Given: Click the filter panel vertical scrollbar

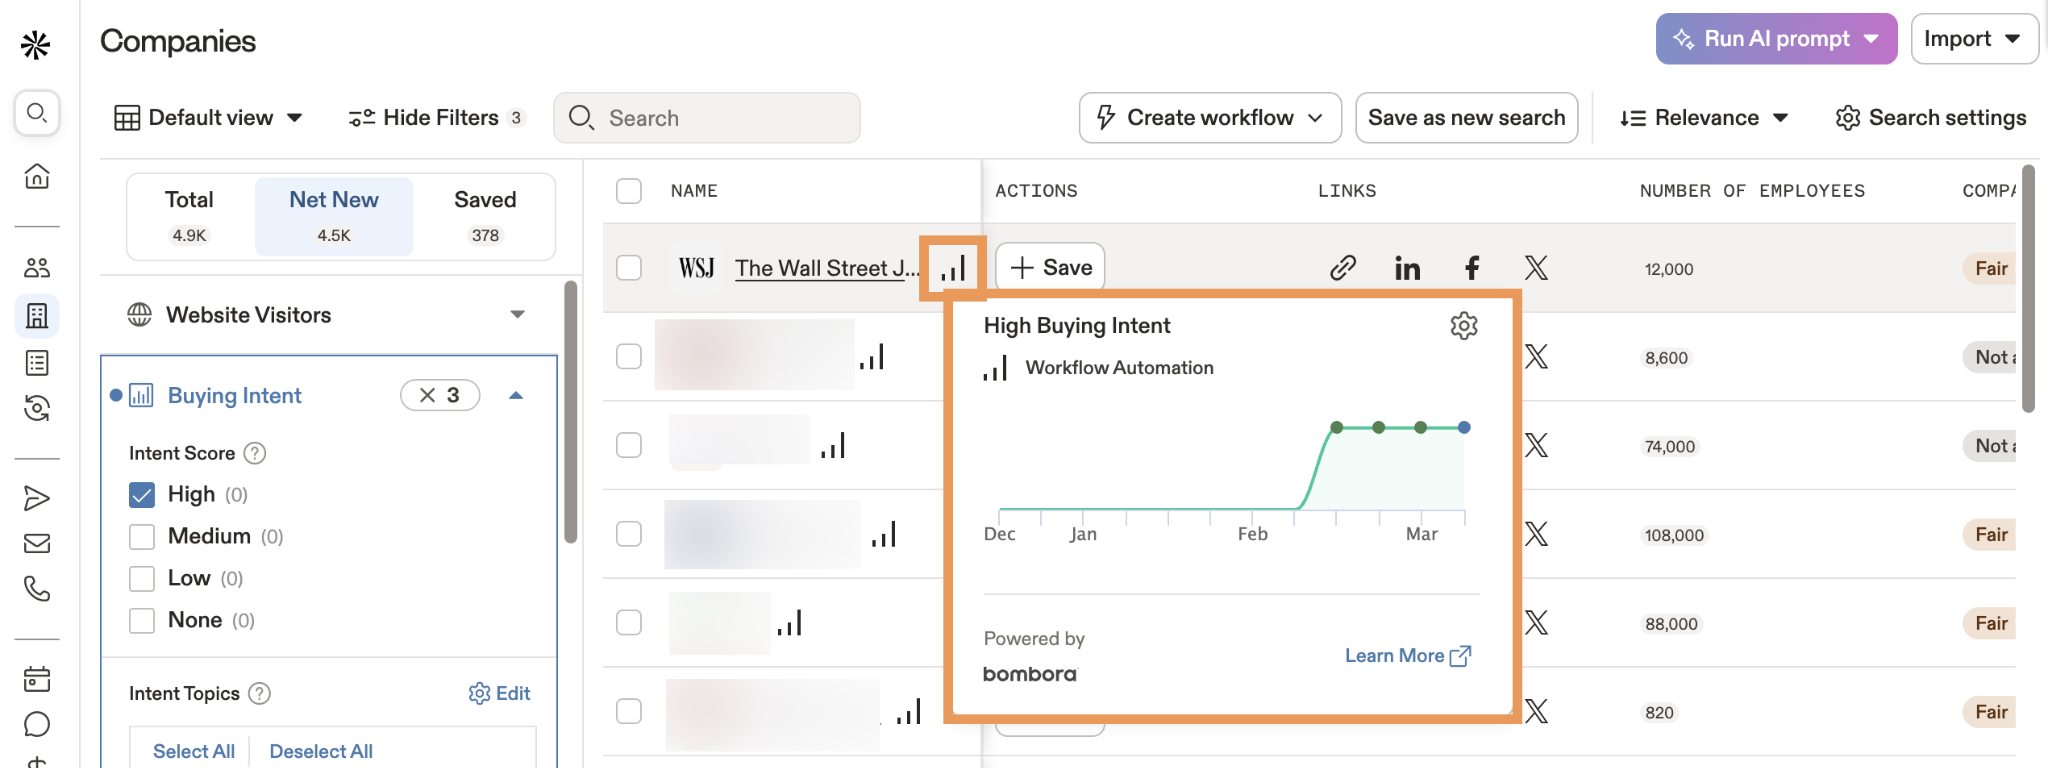Looking at the screenshot, I should click(571, 412).
